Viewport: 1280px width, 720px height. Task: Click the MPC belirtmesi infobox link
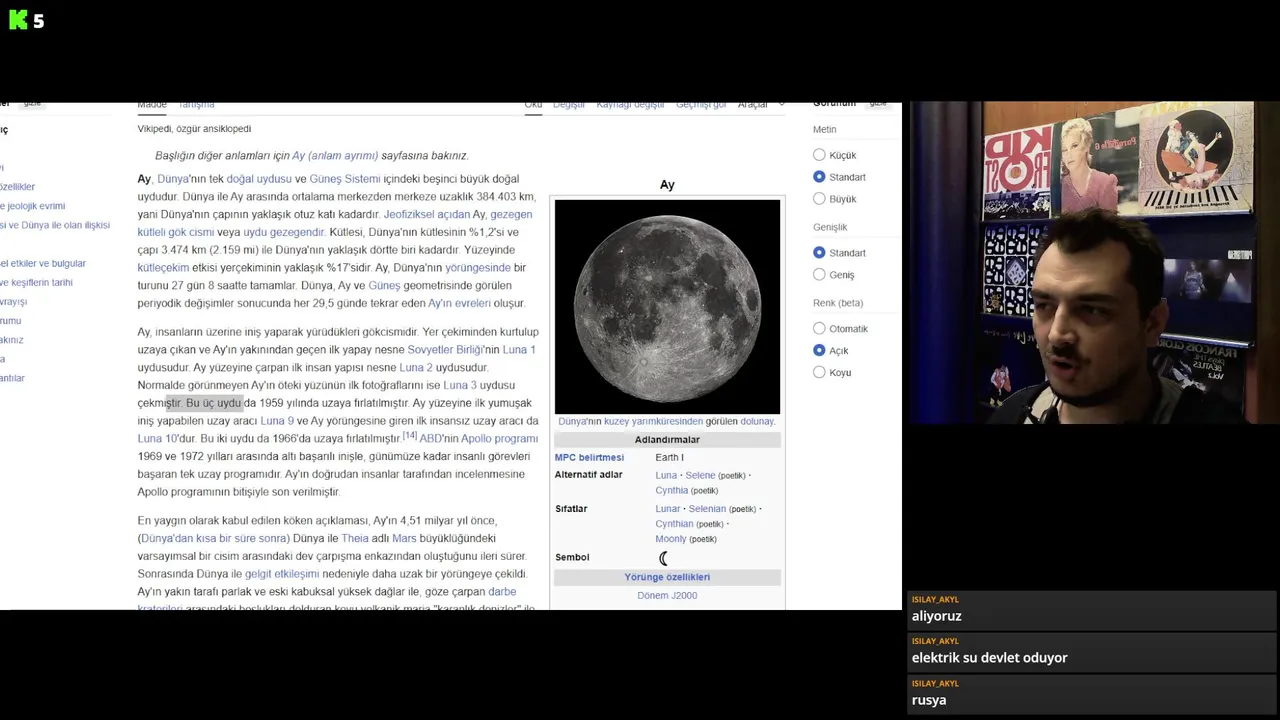pyautogui.click(x=589, y=458)
